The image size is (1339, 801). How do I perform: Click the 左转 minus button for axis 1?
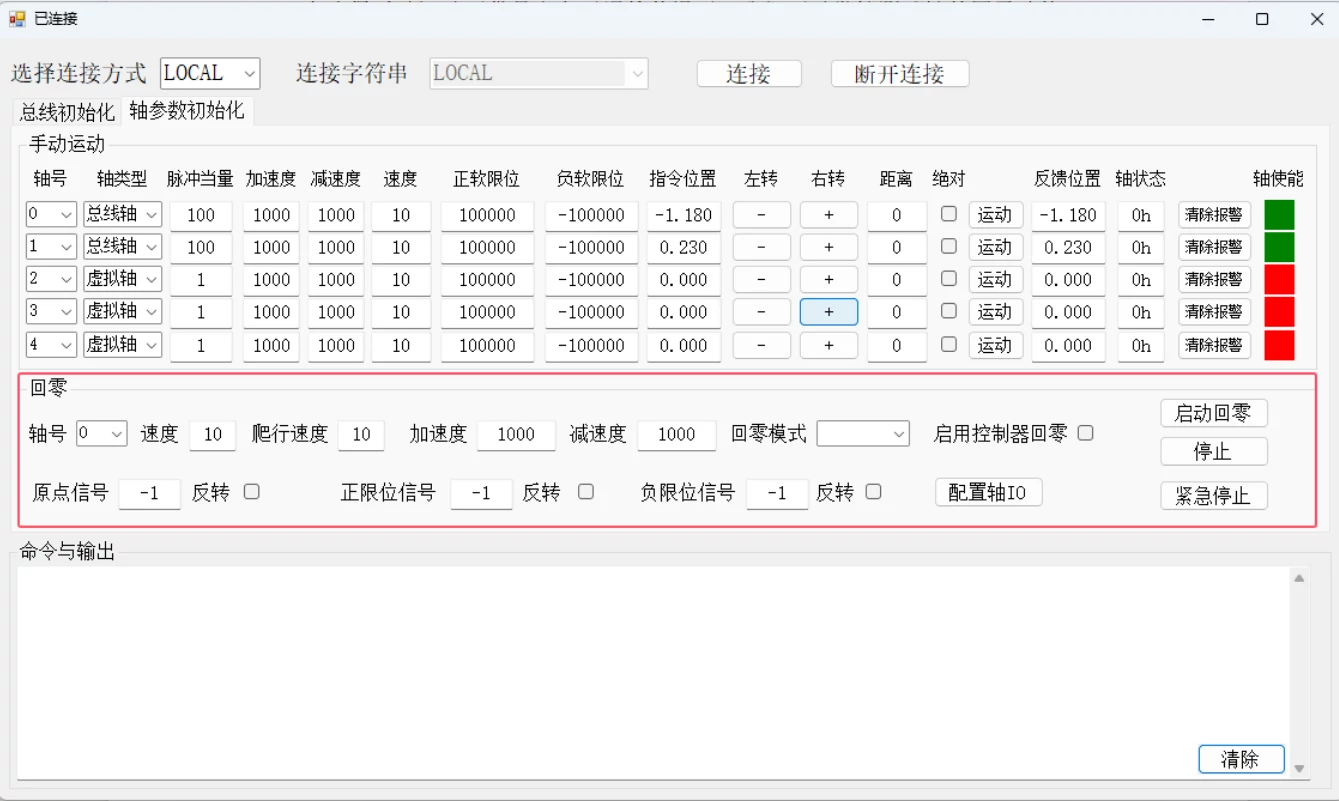pyautogui.click(x=761, y=247)
